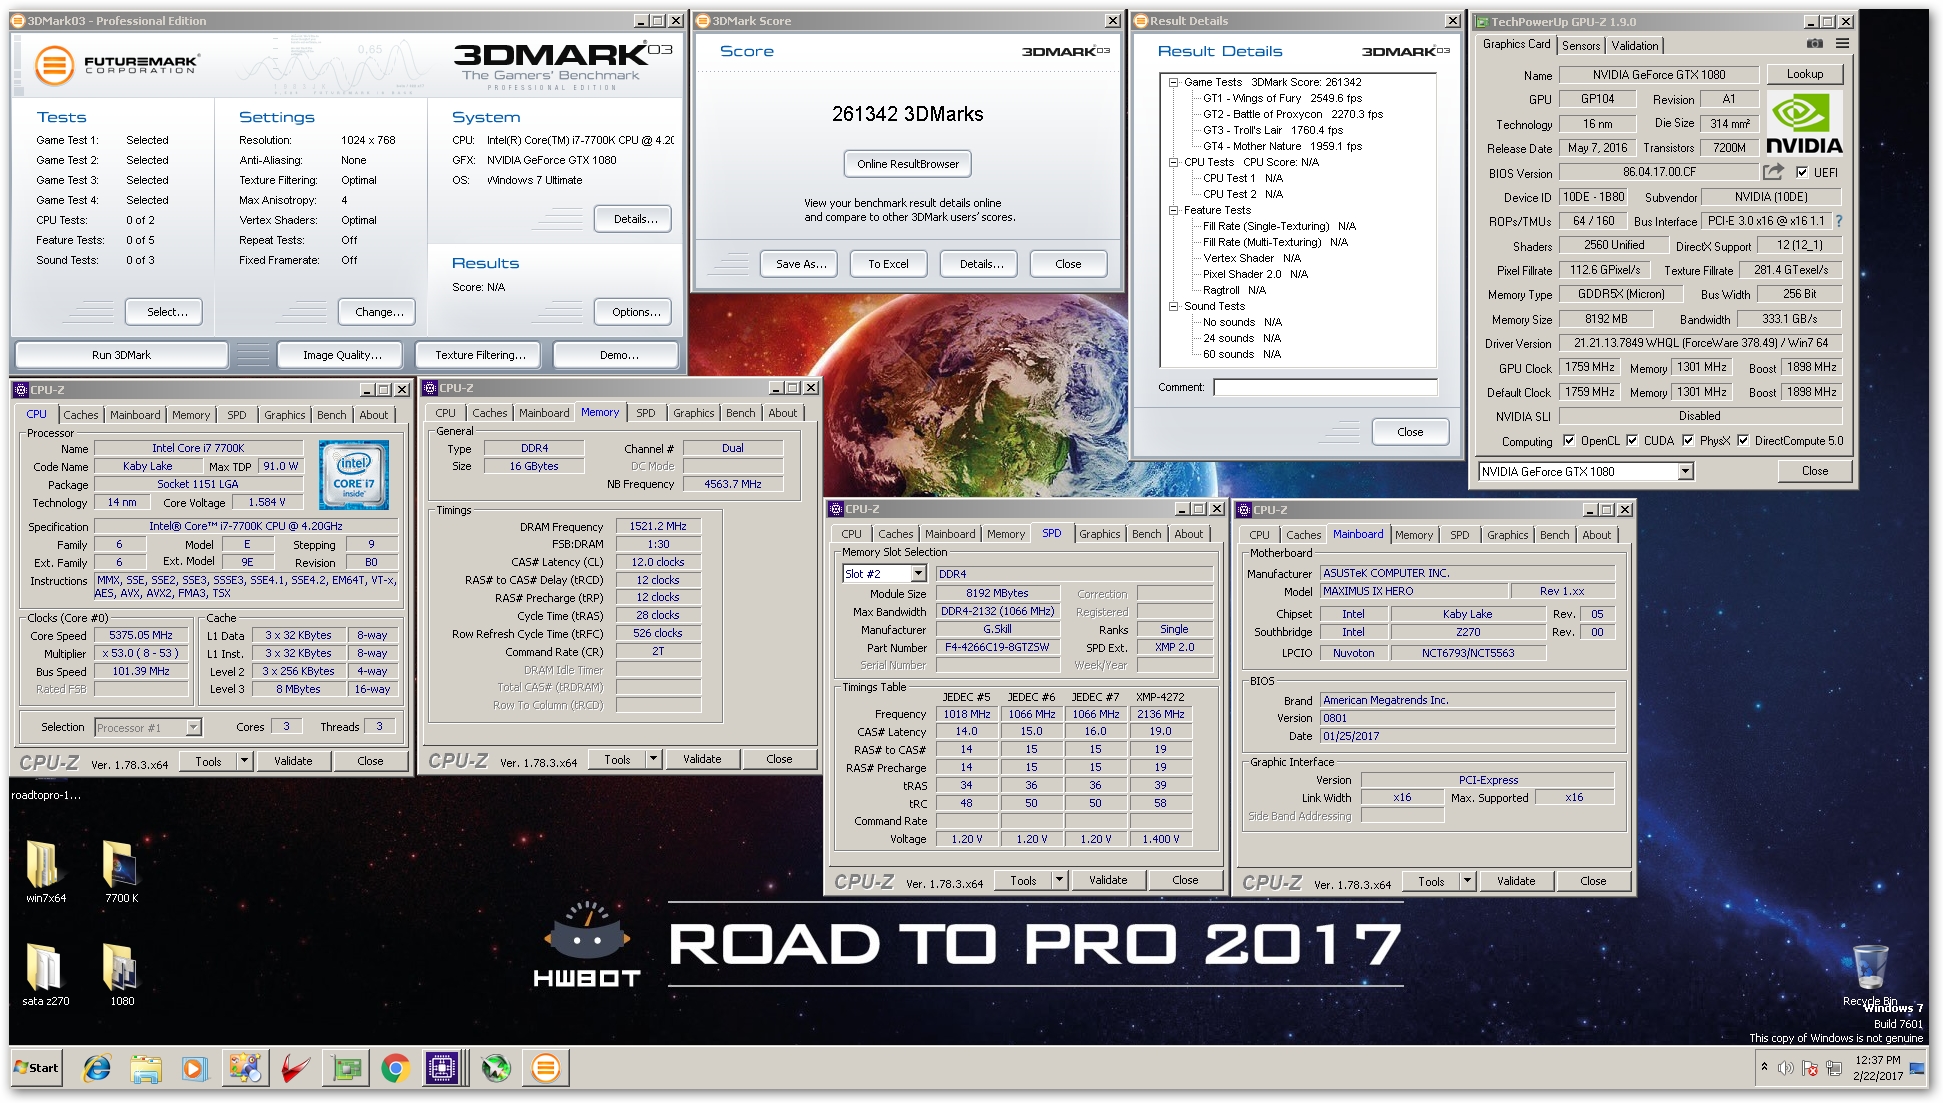Click the Bus Interface question mark icon

tap(1838, 221)
